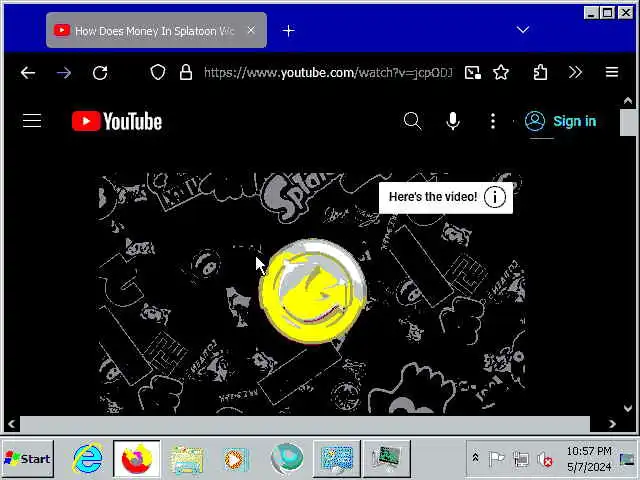Open picture-in-picture icon in address bar
Viewport: 640px width, 480px height.
[473, 73]
